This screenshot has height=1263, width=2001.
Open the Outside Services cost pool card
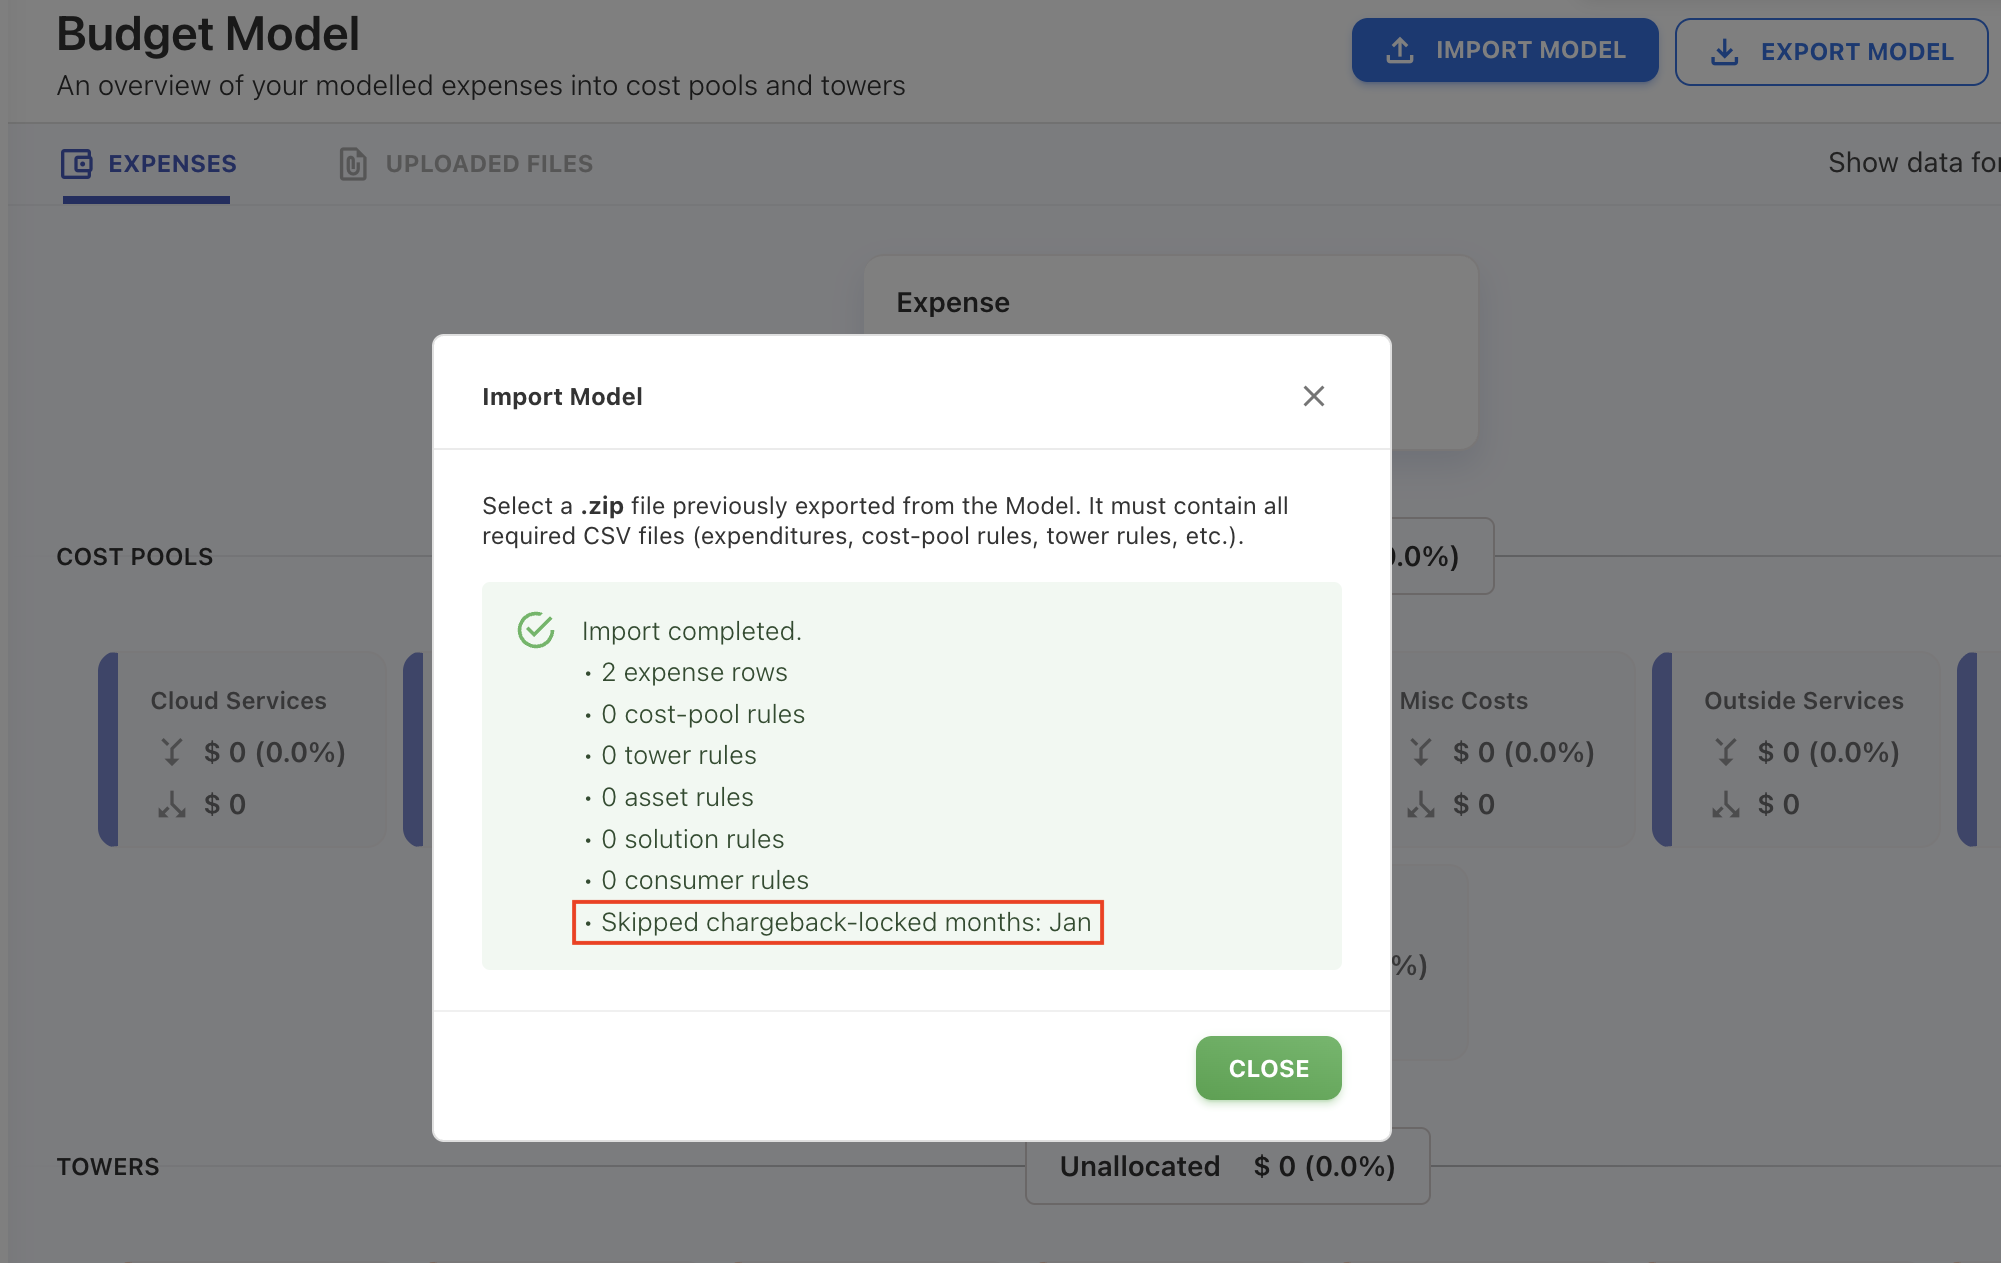(1797, 750)
